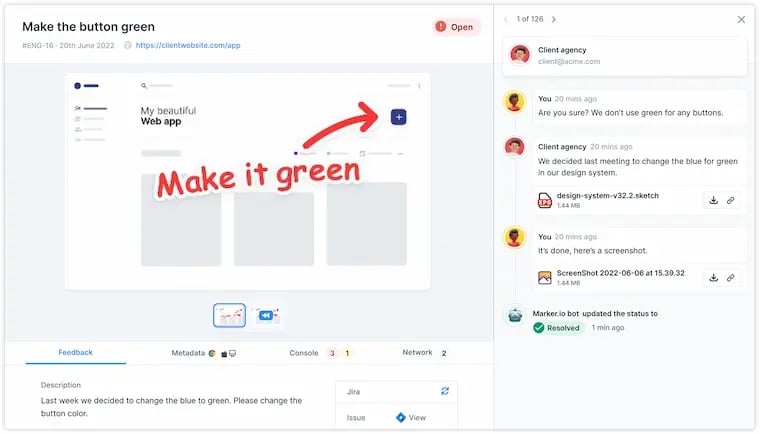Image resolution: width=760 pixels, height=434 pixels.
Task: Select the second video replay thumbnail
Action: (x=267, y=315)
